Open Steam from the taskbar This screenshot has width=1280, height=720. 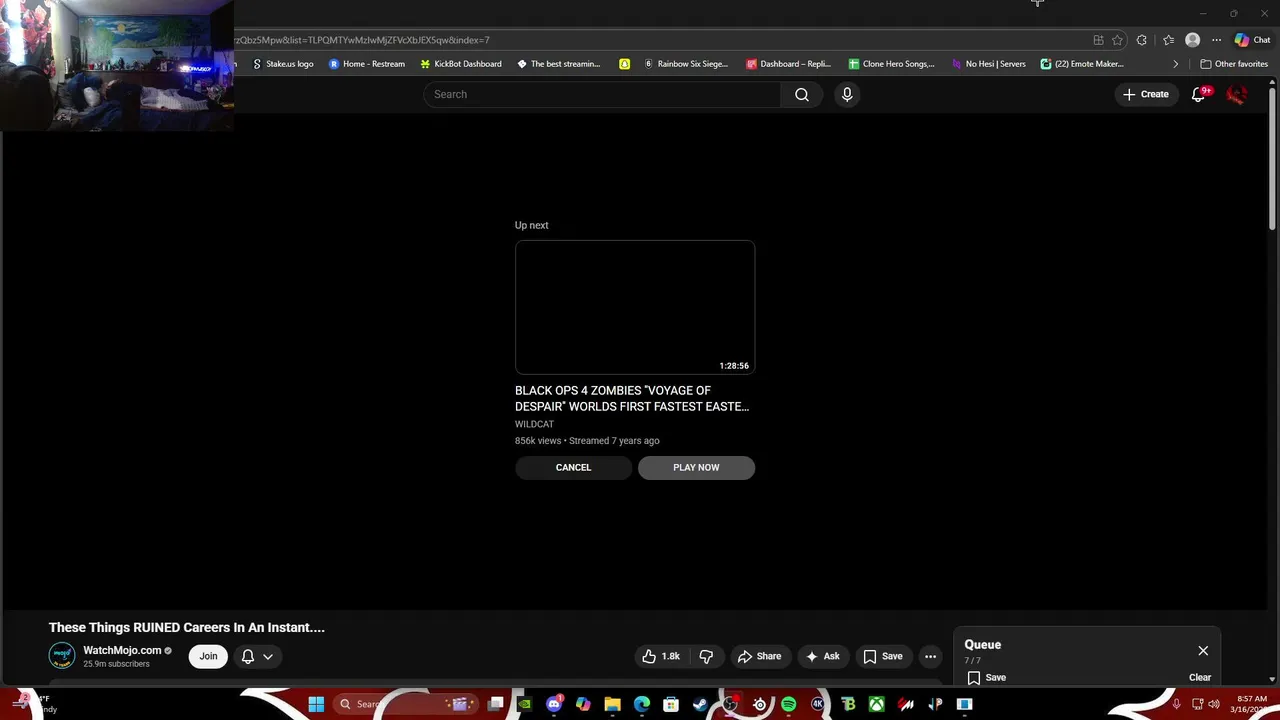click(700, 704)
